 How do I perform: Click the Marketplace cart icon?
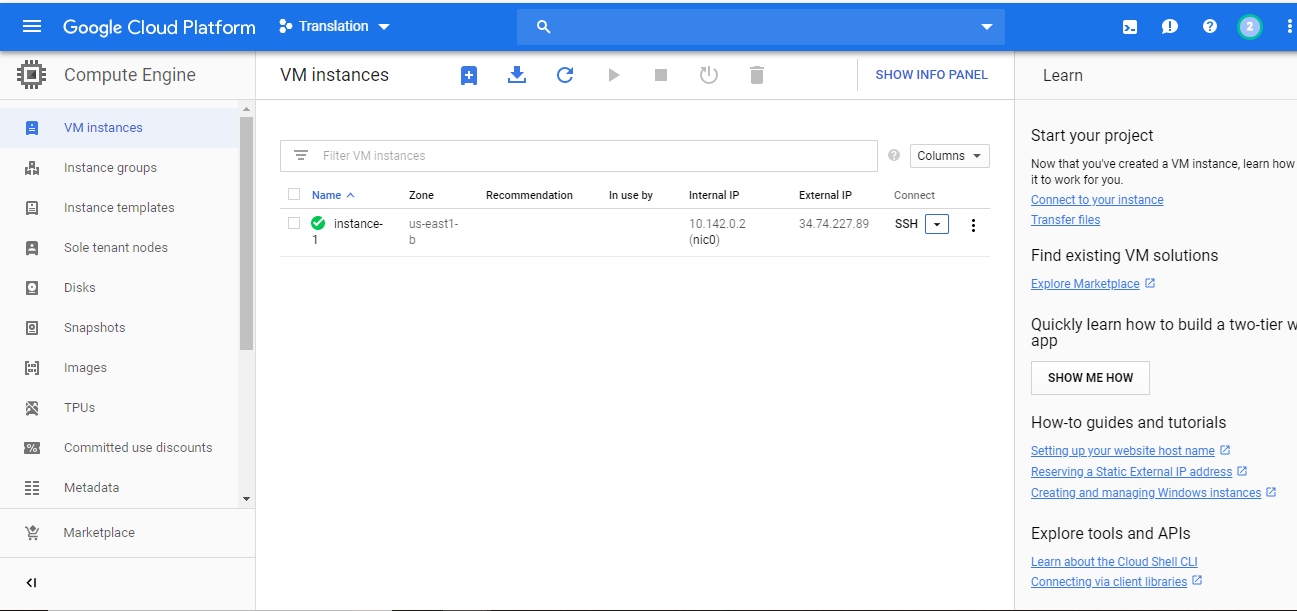point(32,533)
